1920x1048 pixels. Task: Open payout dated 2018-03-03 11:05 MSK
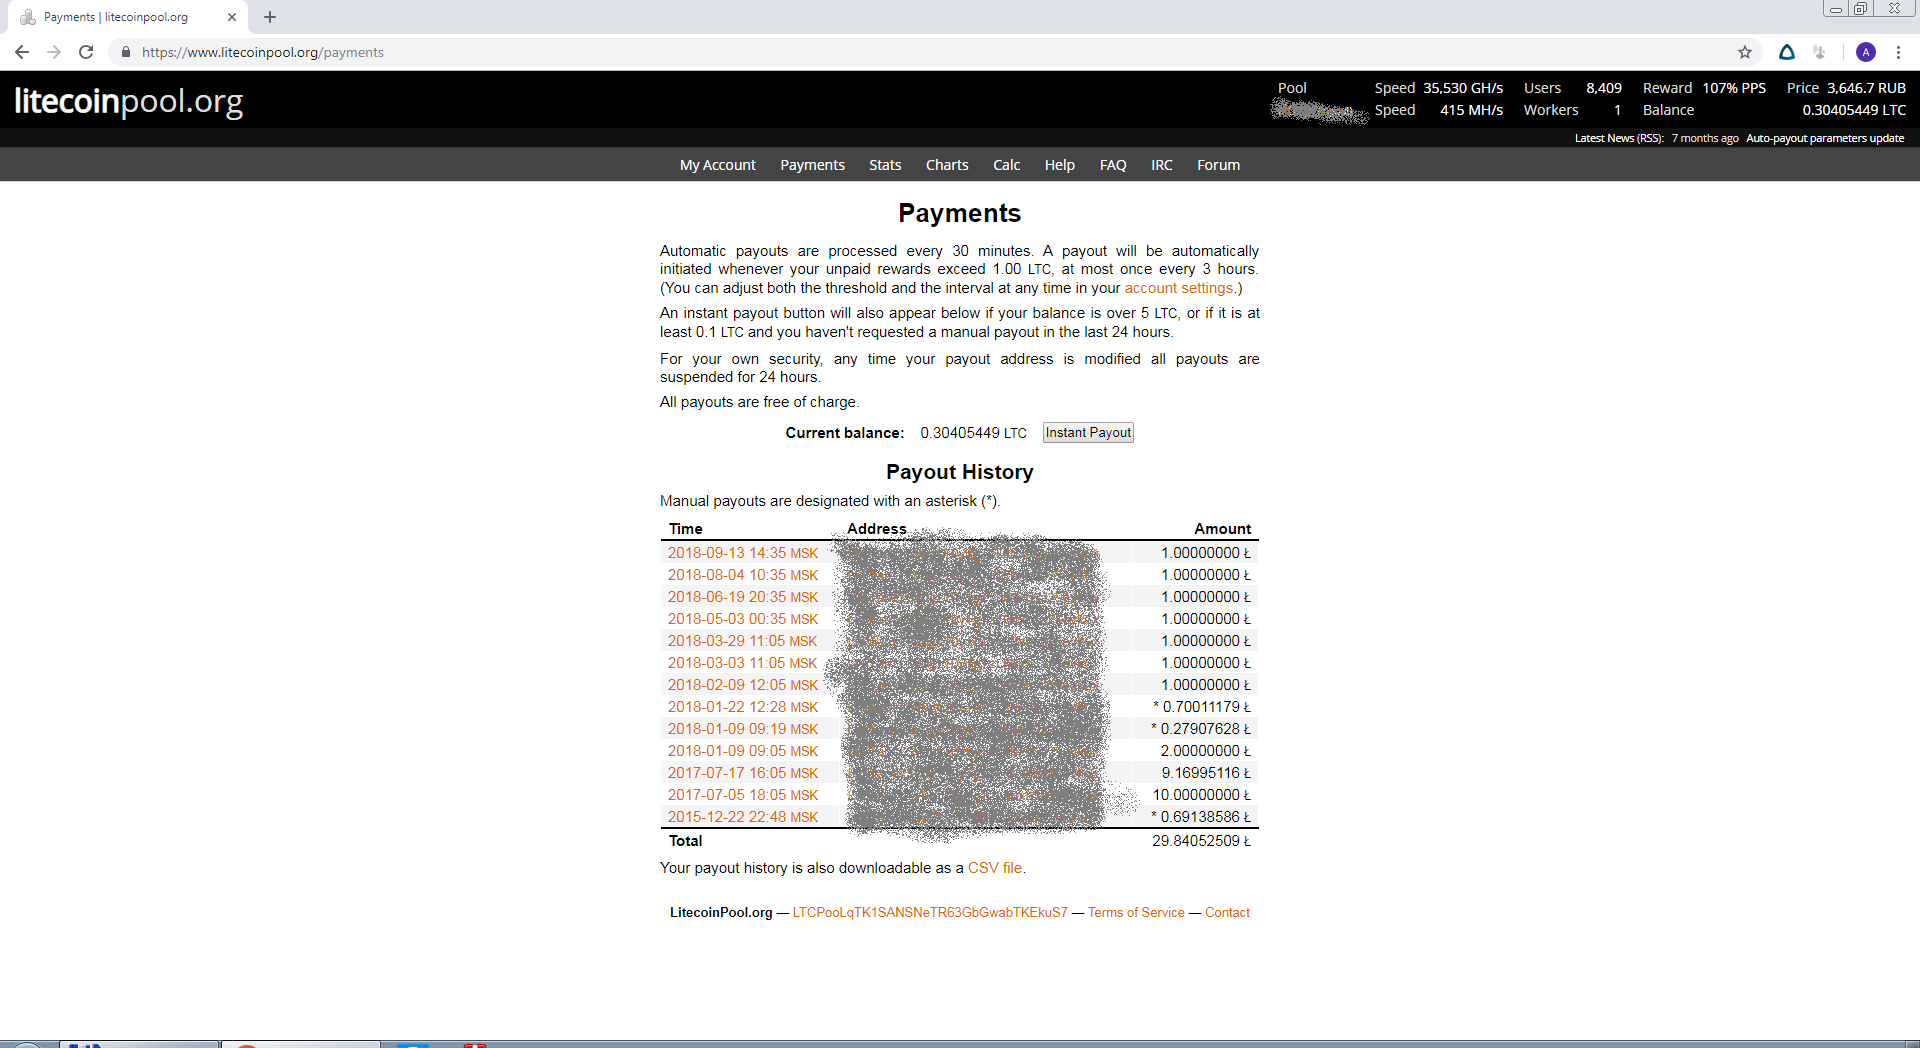[x=743, y=663]
